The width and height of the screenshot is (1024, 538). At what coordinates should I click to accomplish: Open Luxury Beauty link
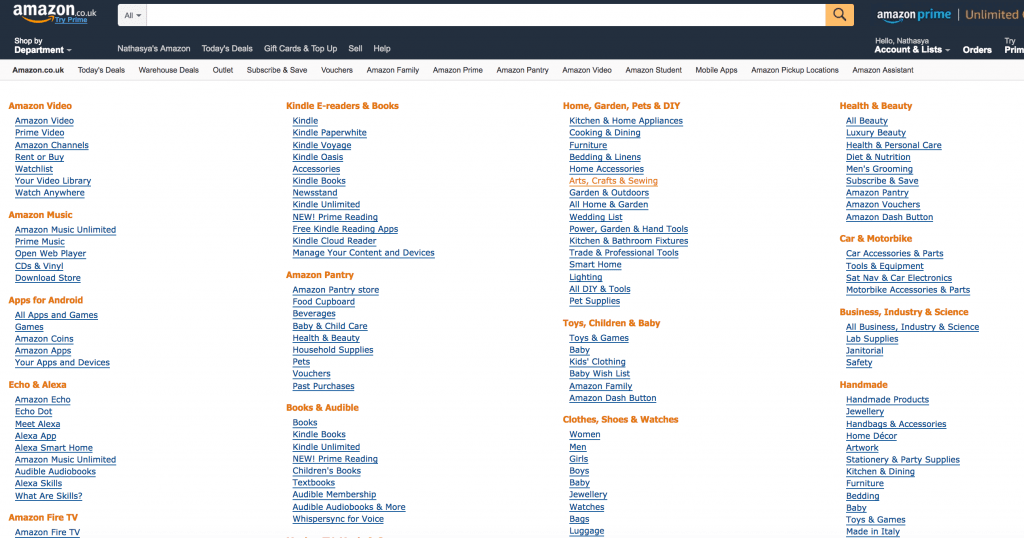876,133
